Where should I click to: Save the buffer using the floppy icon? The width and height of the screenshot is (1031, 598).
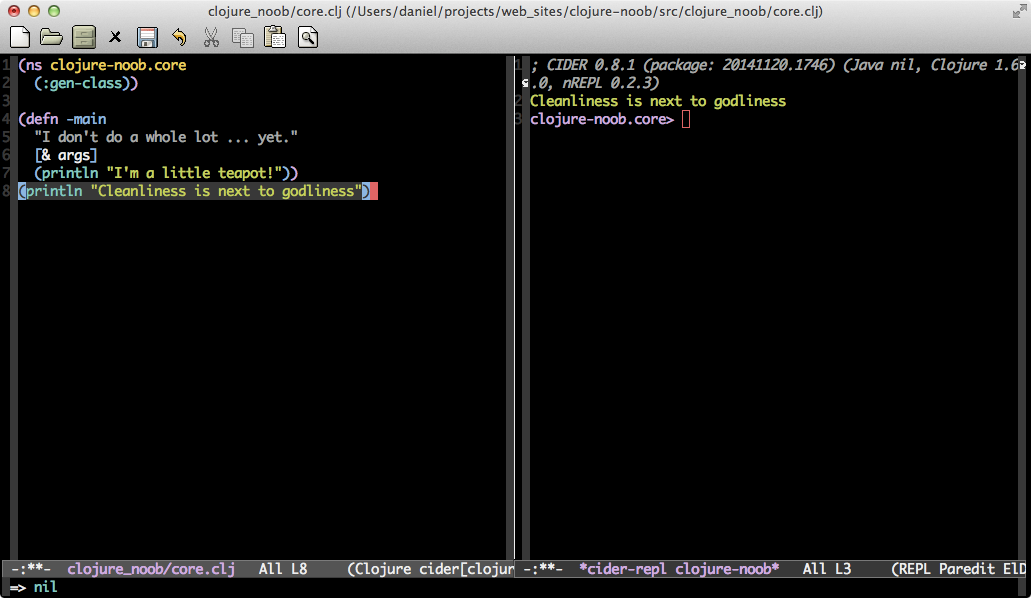147,38
